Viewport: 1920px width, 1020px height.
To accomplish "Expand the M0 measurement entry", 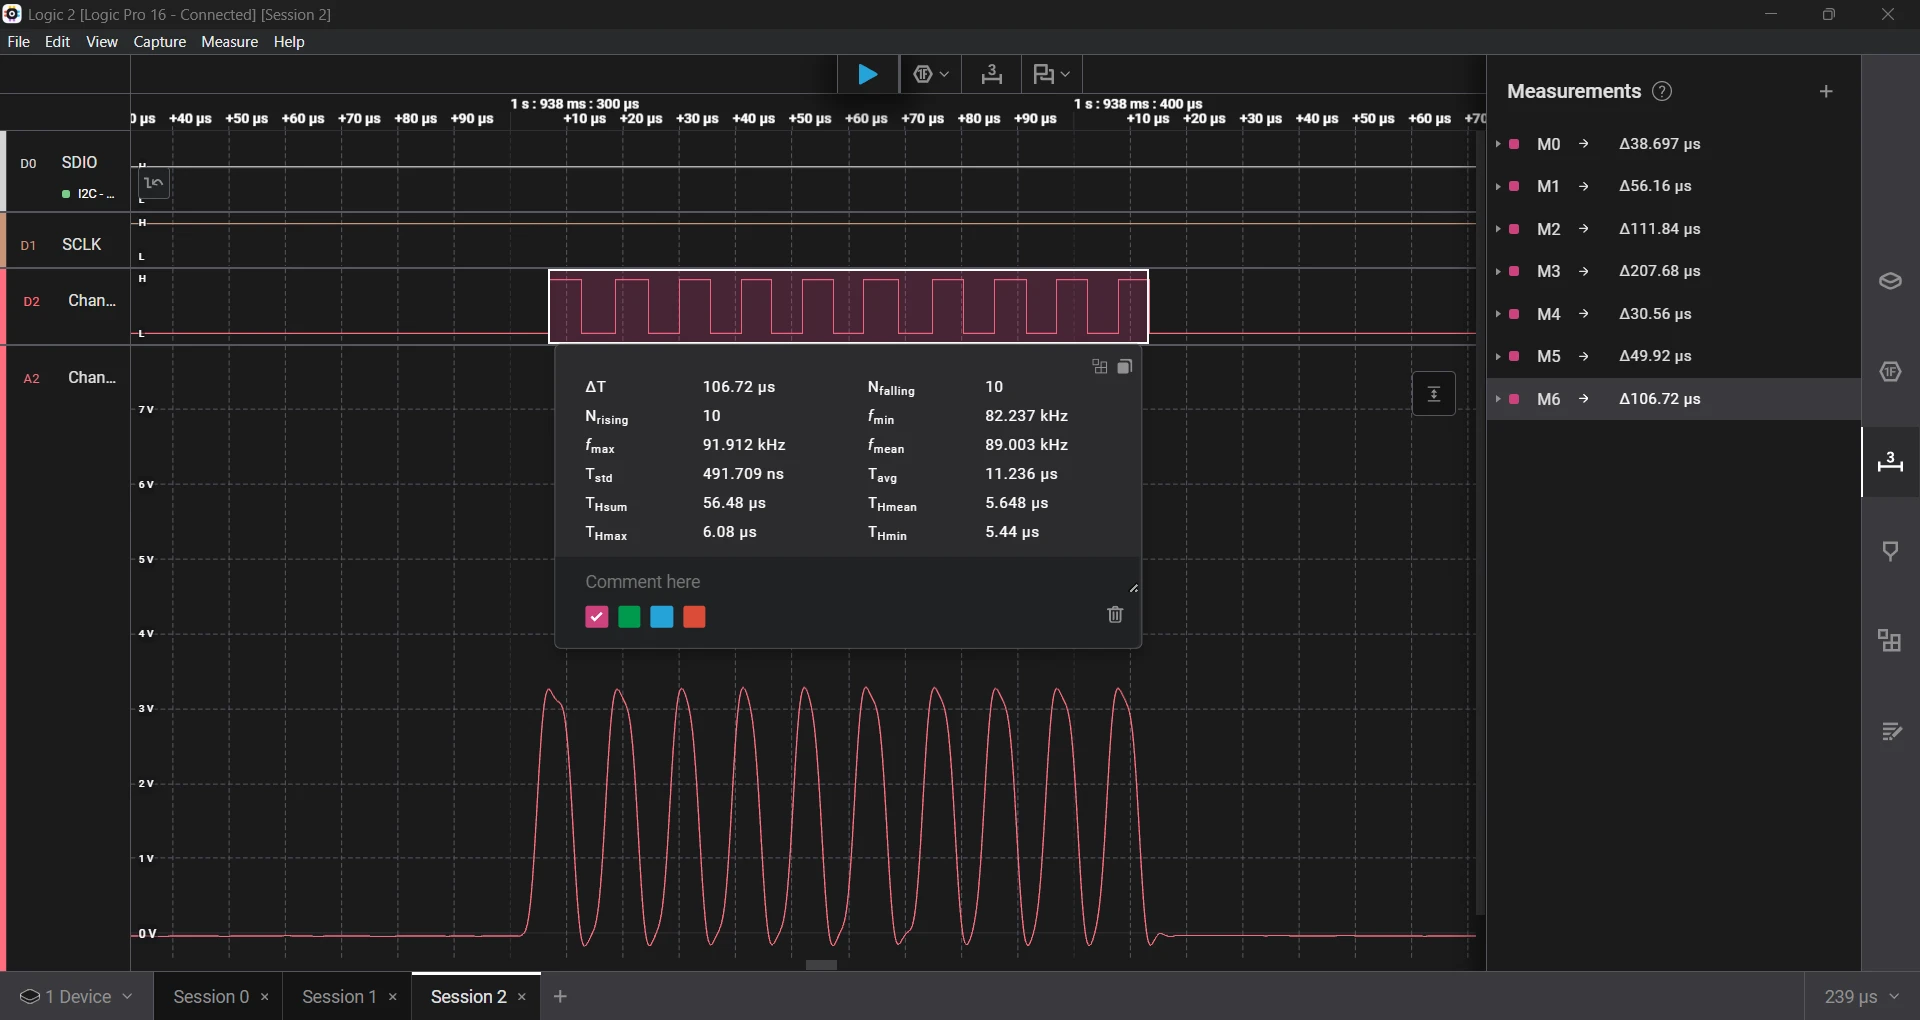I will point(1498,145).
